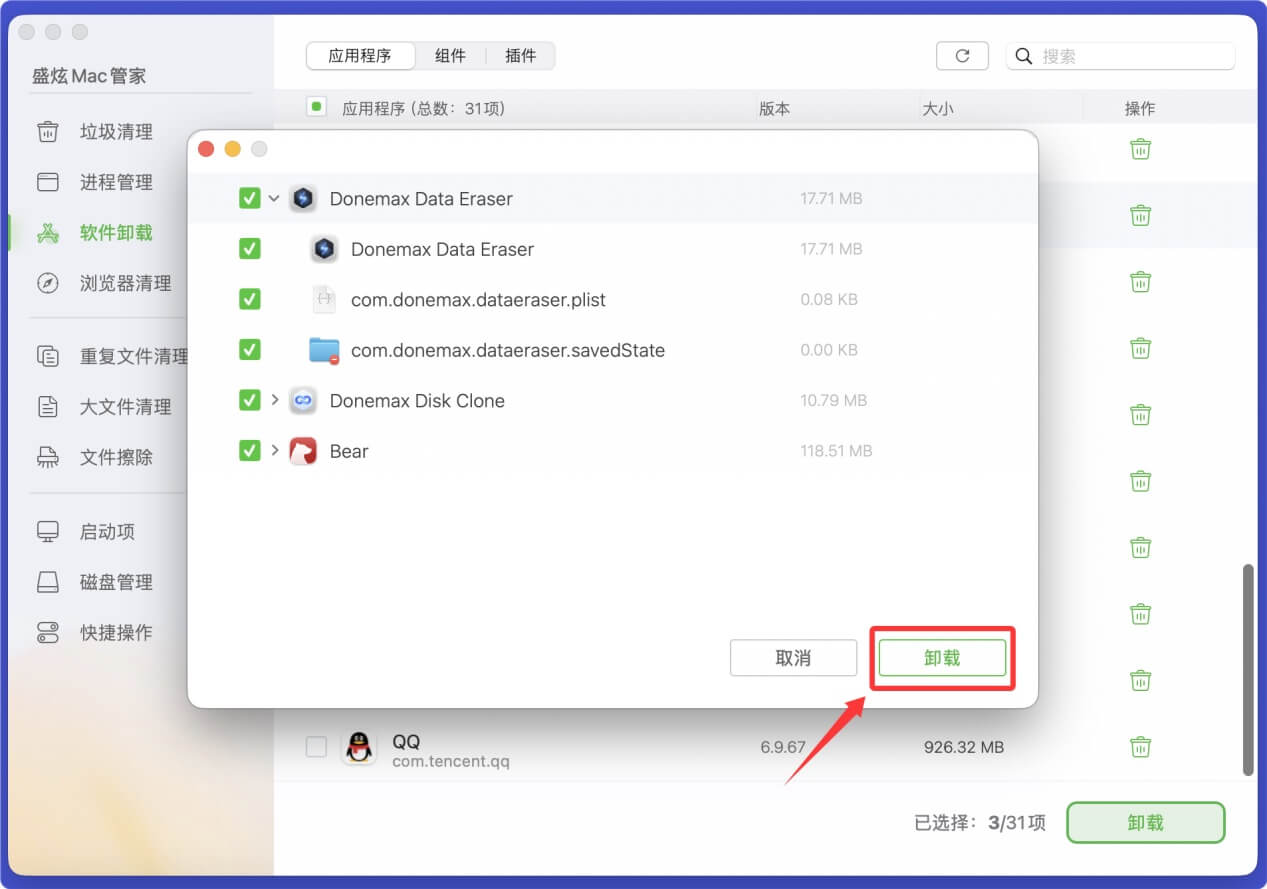Click inside the 搜索 search field

coord(1120,56)
